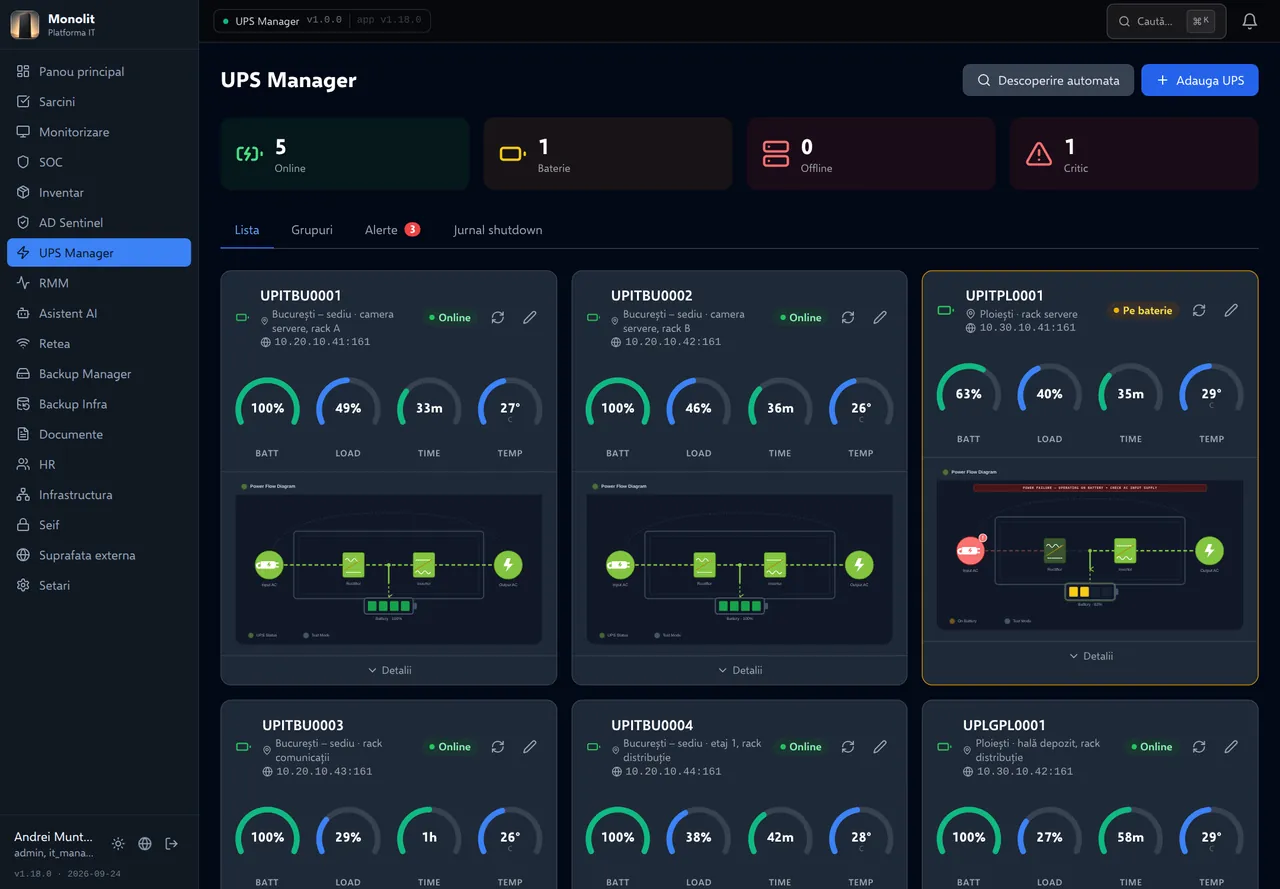
Task: Open the UPITPL0001 power flow diagram
Action: [1090, 554]
